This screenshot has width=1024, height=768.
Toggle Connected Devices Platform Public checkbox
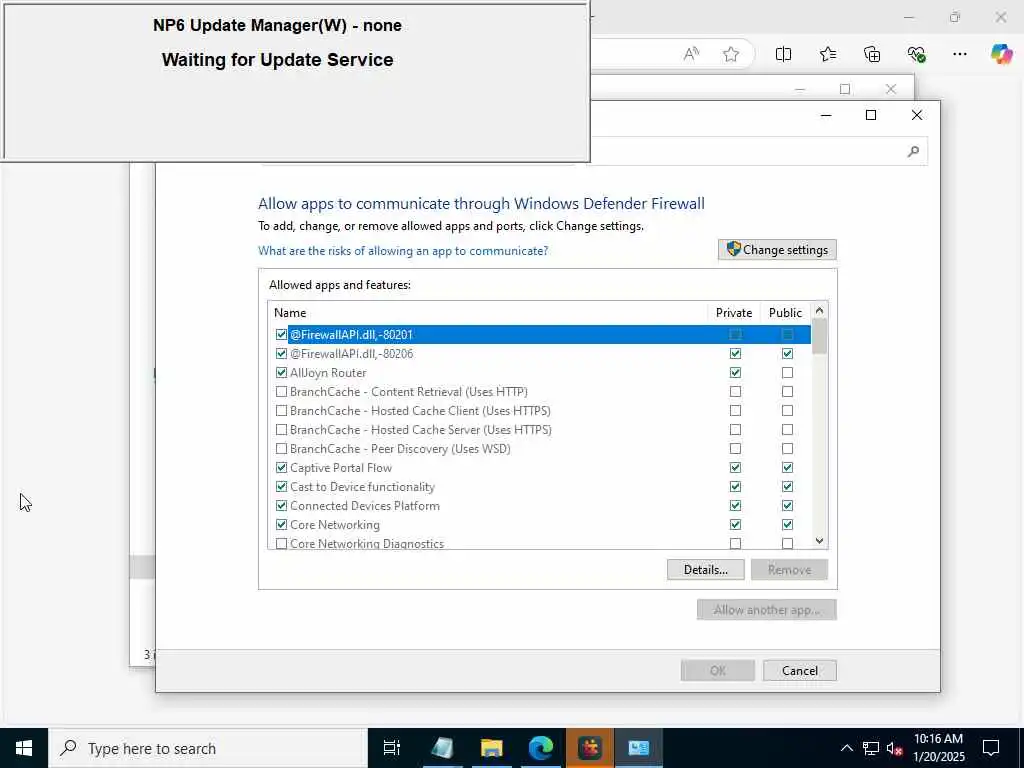[788, 505]
